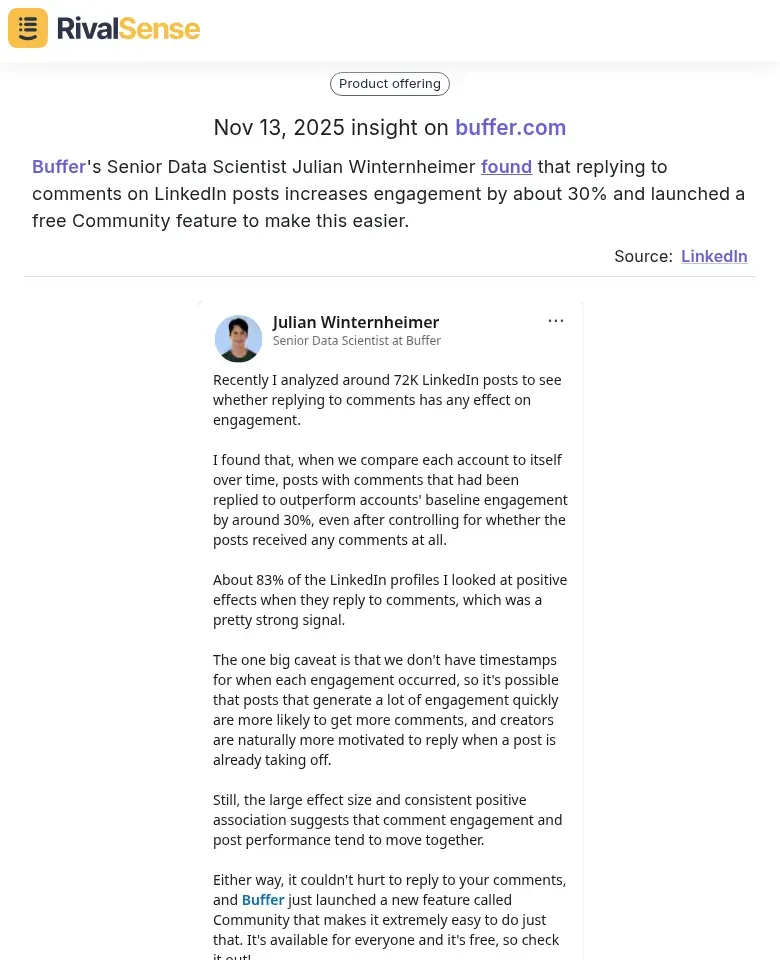This screenshot has width=780, height=960.
Task: Click the yellow RivalSense list logo icon
Action: coord(27,28)
